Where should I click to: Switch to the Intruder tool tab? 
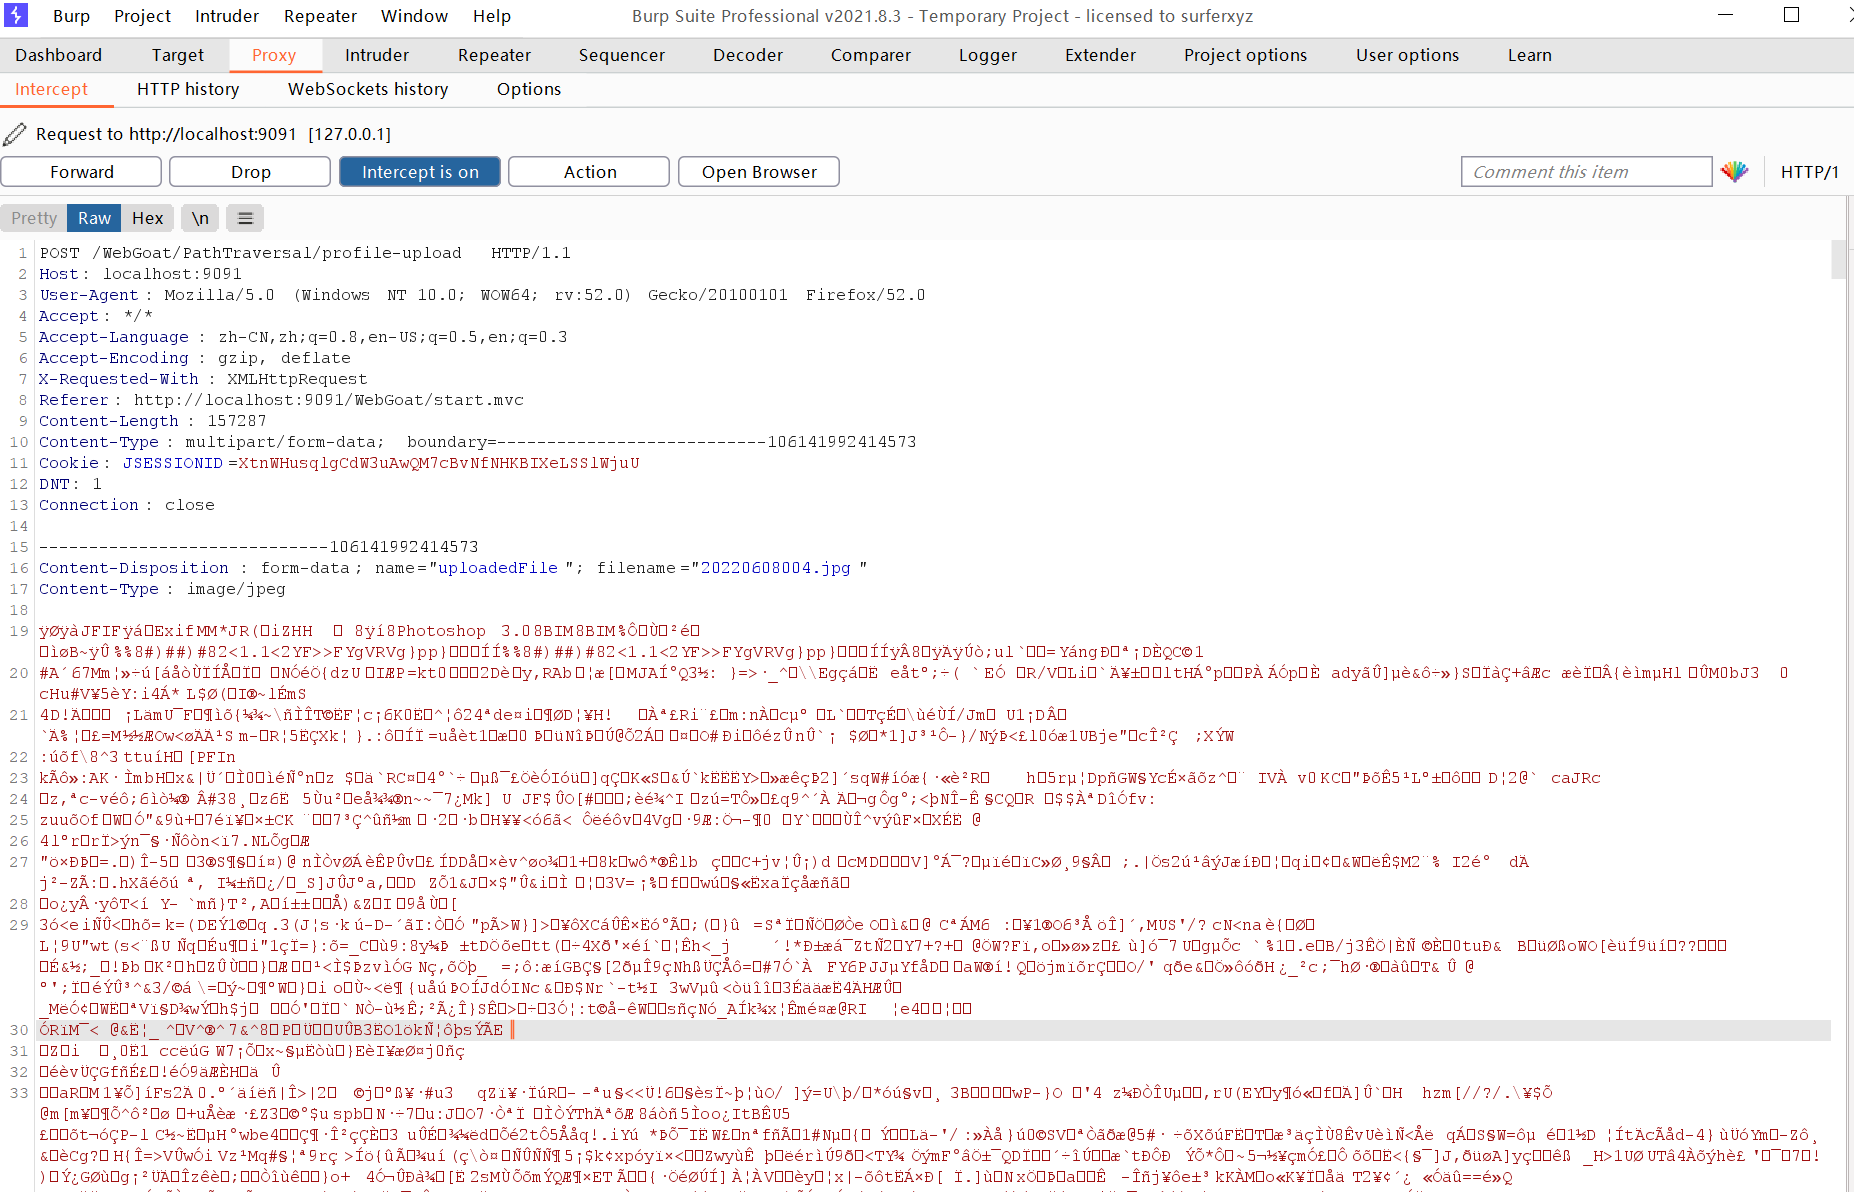[x=377, y=55]
